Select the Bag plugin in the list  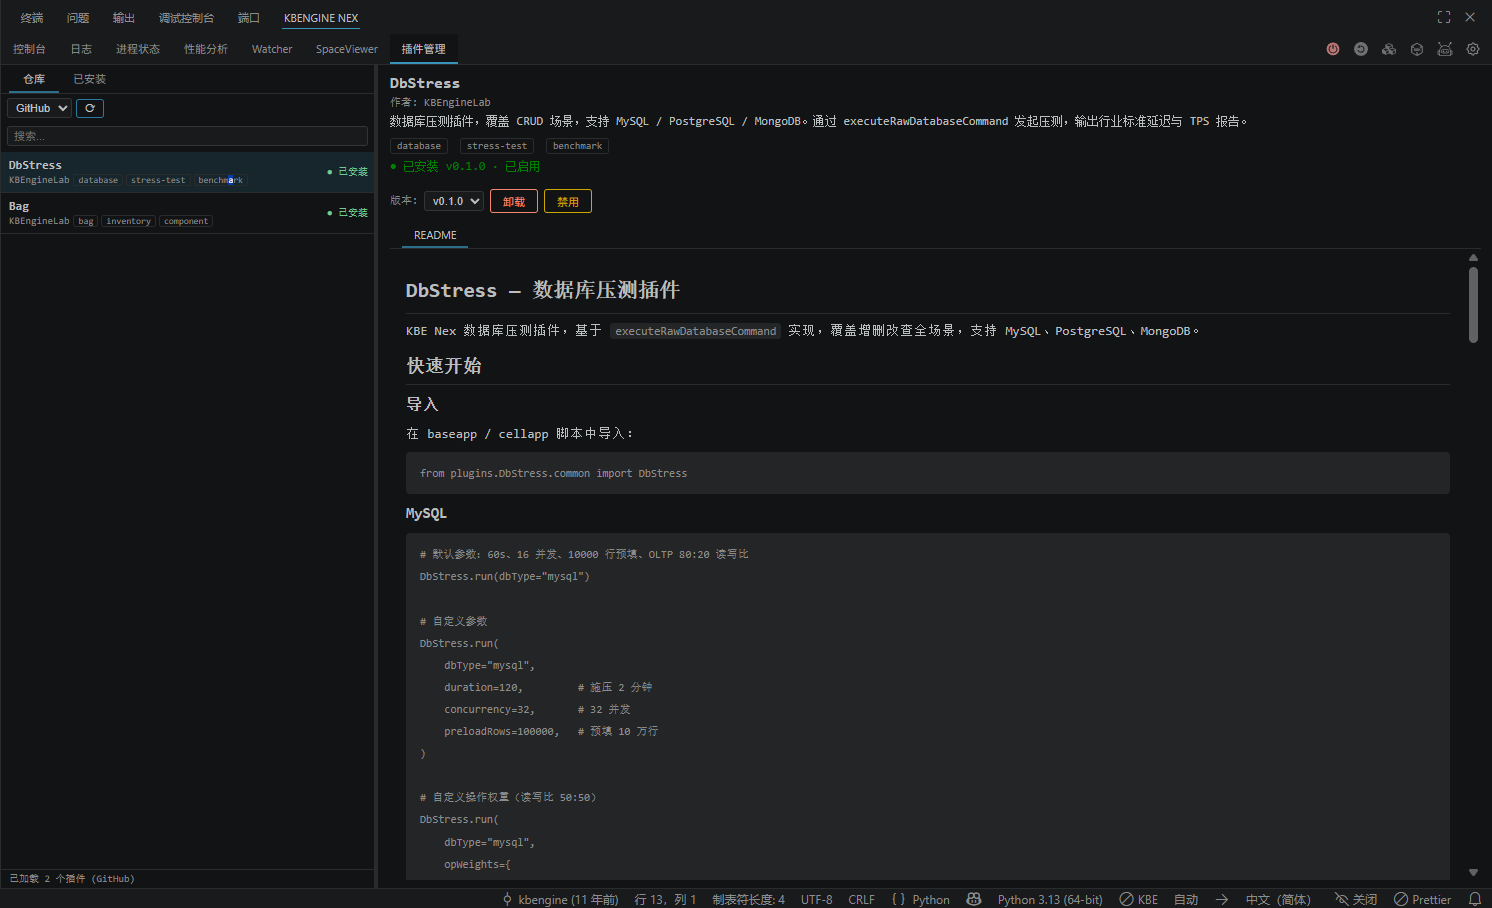[x=188, y=213]
